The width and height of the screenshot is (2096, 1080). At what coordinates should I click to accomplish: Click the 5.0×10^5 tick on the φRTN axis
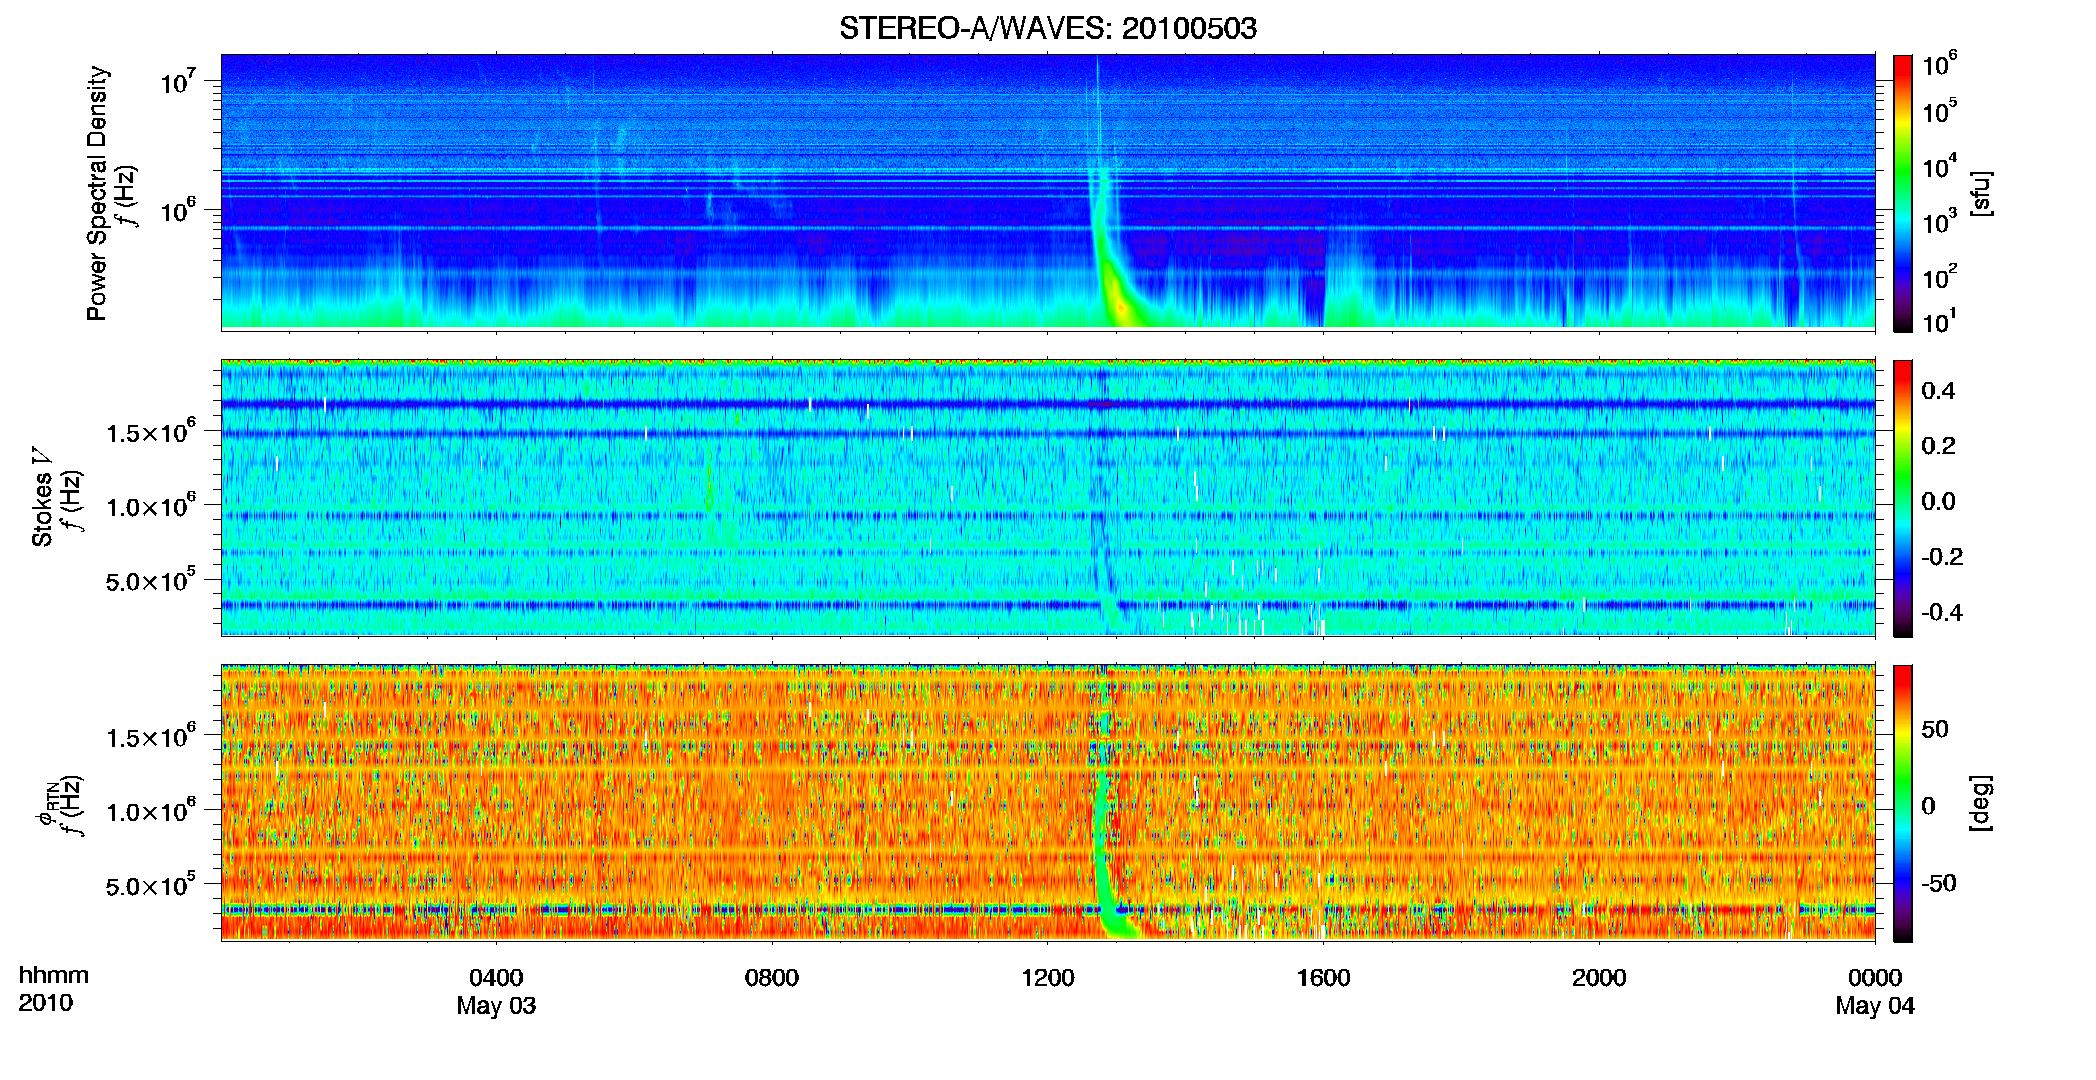point(151,885)
